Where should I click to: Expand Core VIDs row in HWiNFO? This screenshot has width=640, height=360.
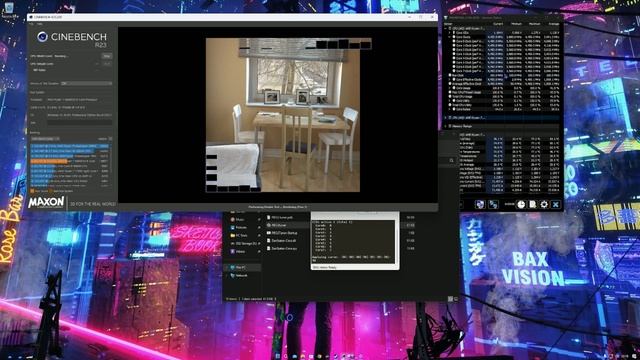(450, 33)
